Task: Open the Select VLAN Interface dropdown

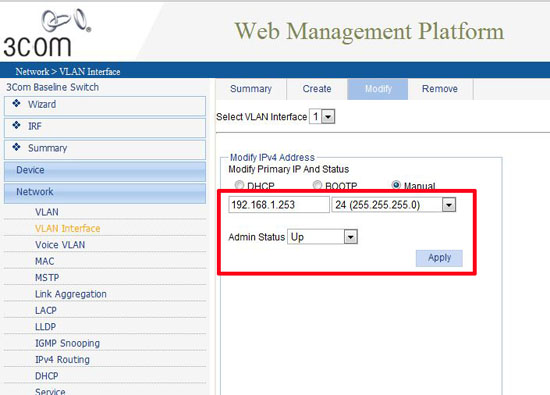Action: (x=322, y=116)
